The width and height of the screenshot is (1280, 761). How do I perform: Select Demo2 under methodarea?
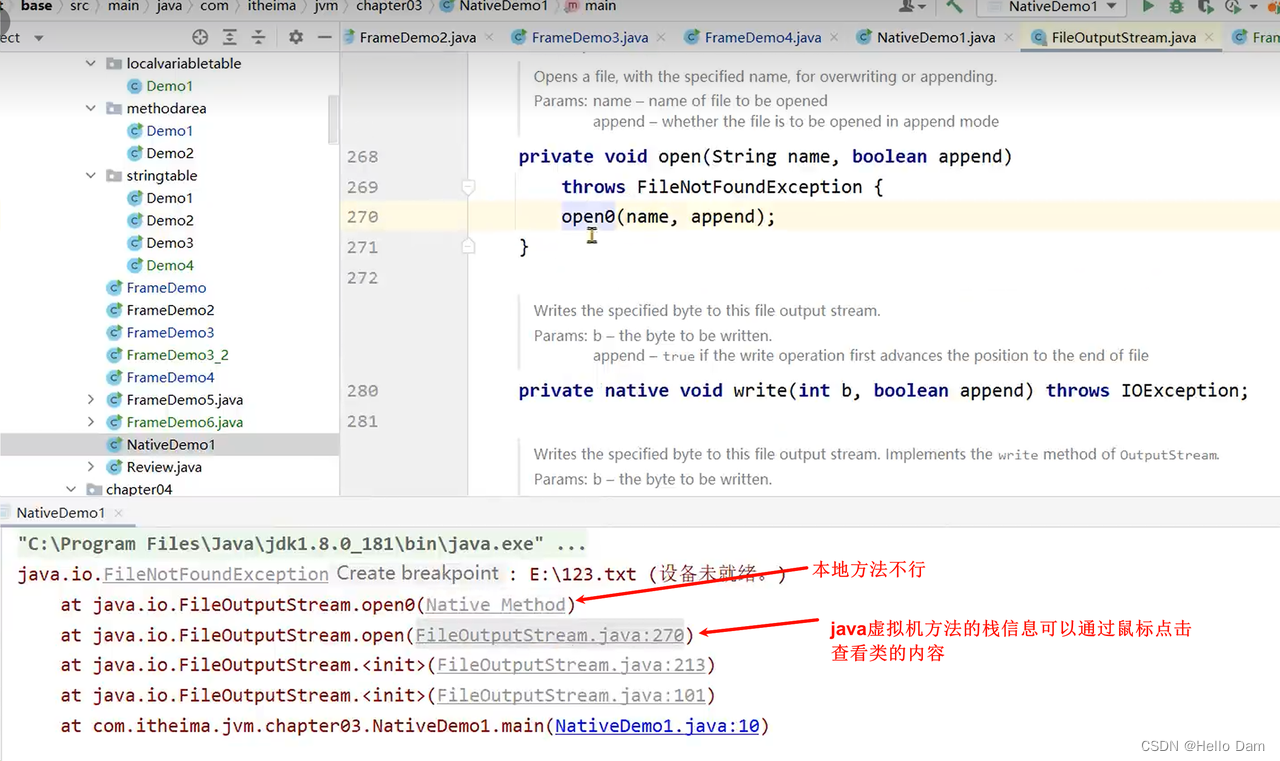(x=169, y=153)
